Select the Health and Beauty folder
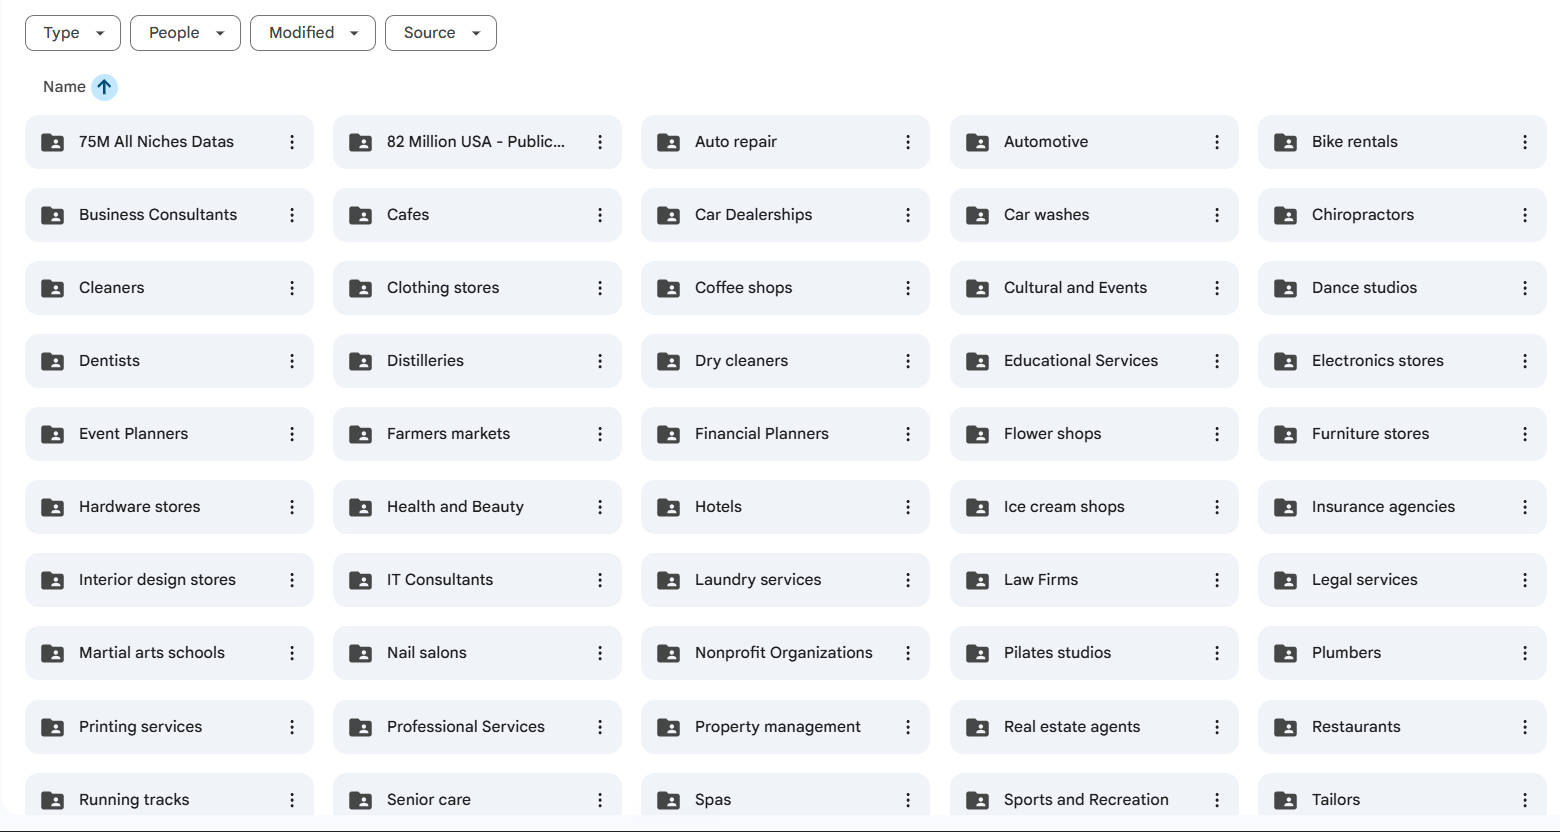This screenshot has height=832, width=1560. 477,507
